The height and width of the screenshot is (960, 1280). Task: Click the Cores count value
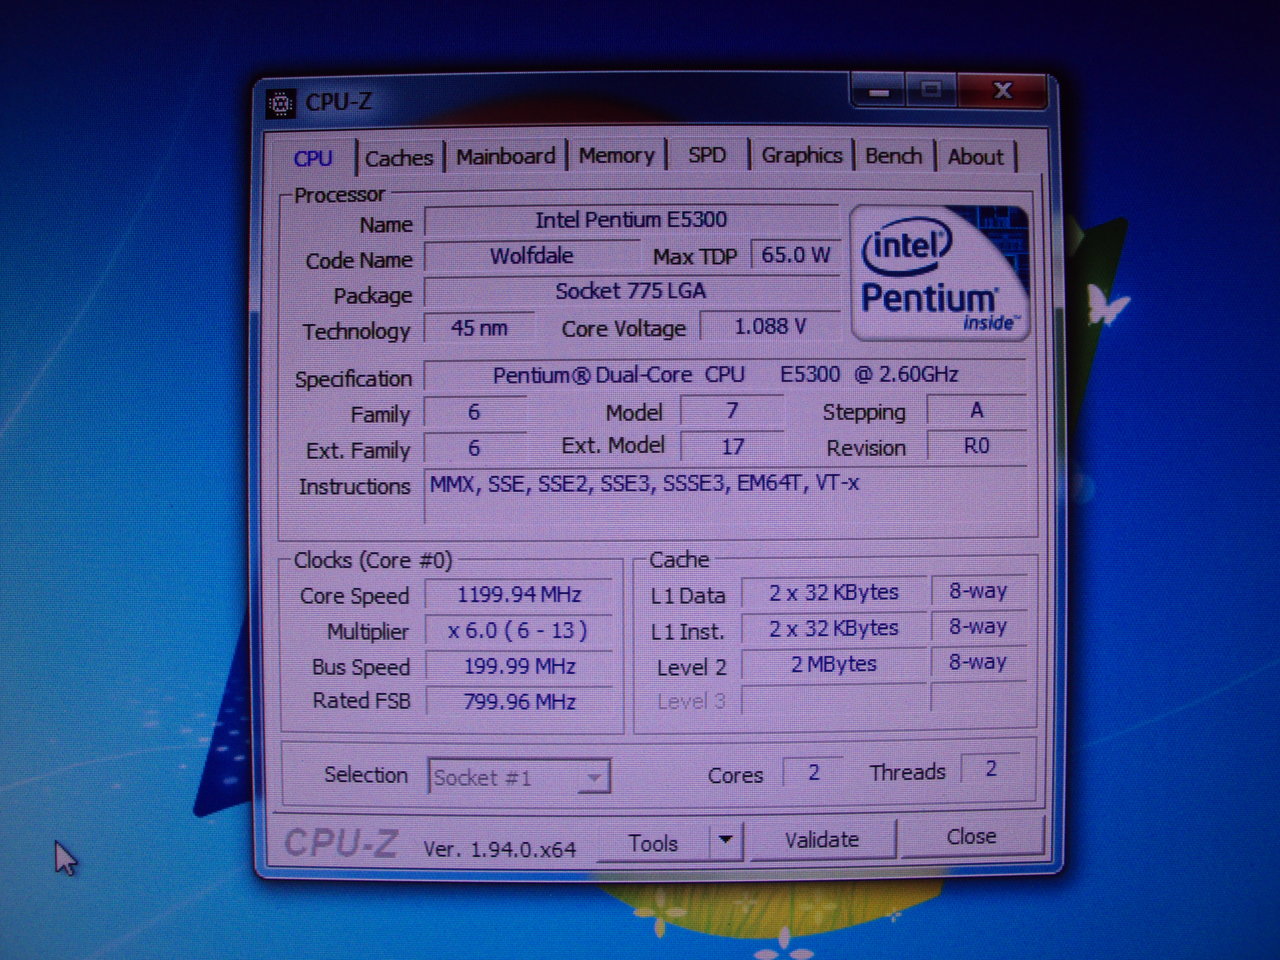pyautogui.click(x=813, y=772)
